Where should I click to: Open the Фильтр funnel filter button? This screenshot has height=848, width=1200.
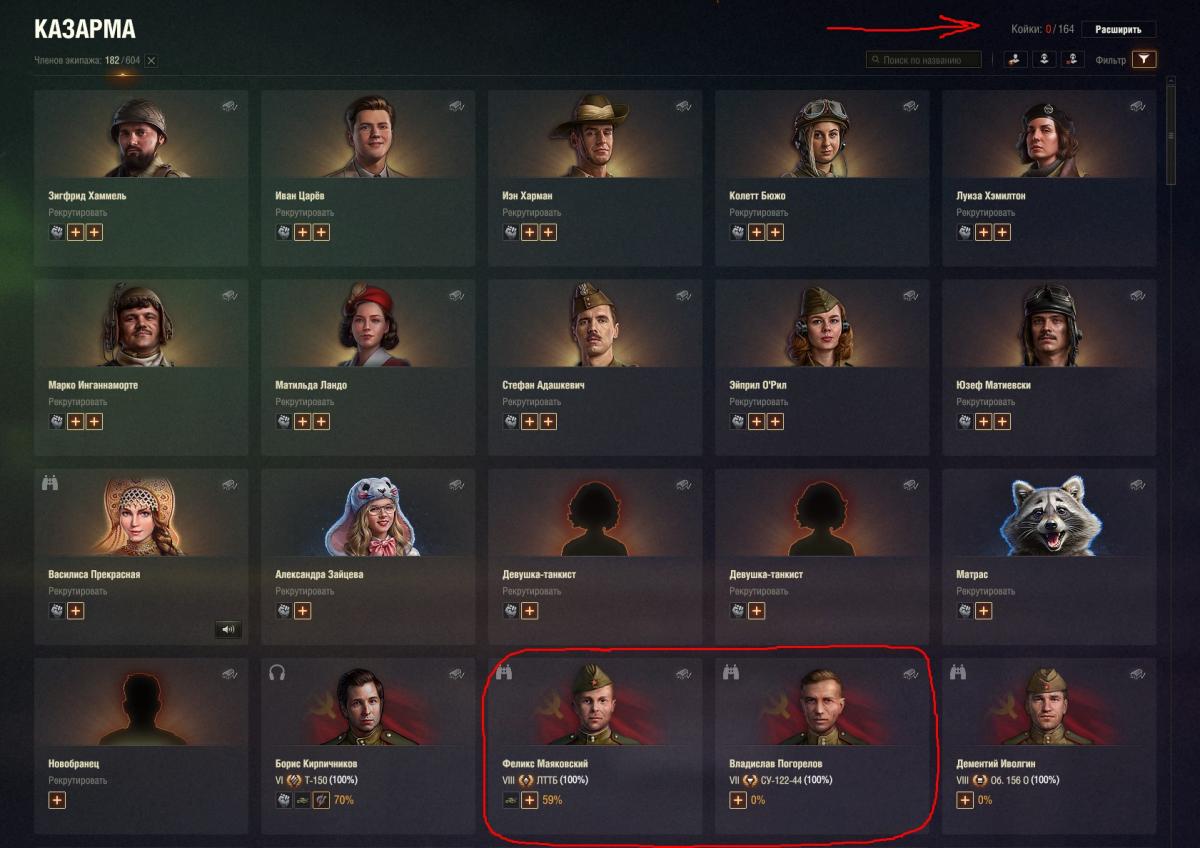tap(1145, 59)
